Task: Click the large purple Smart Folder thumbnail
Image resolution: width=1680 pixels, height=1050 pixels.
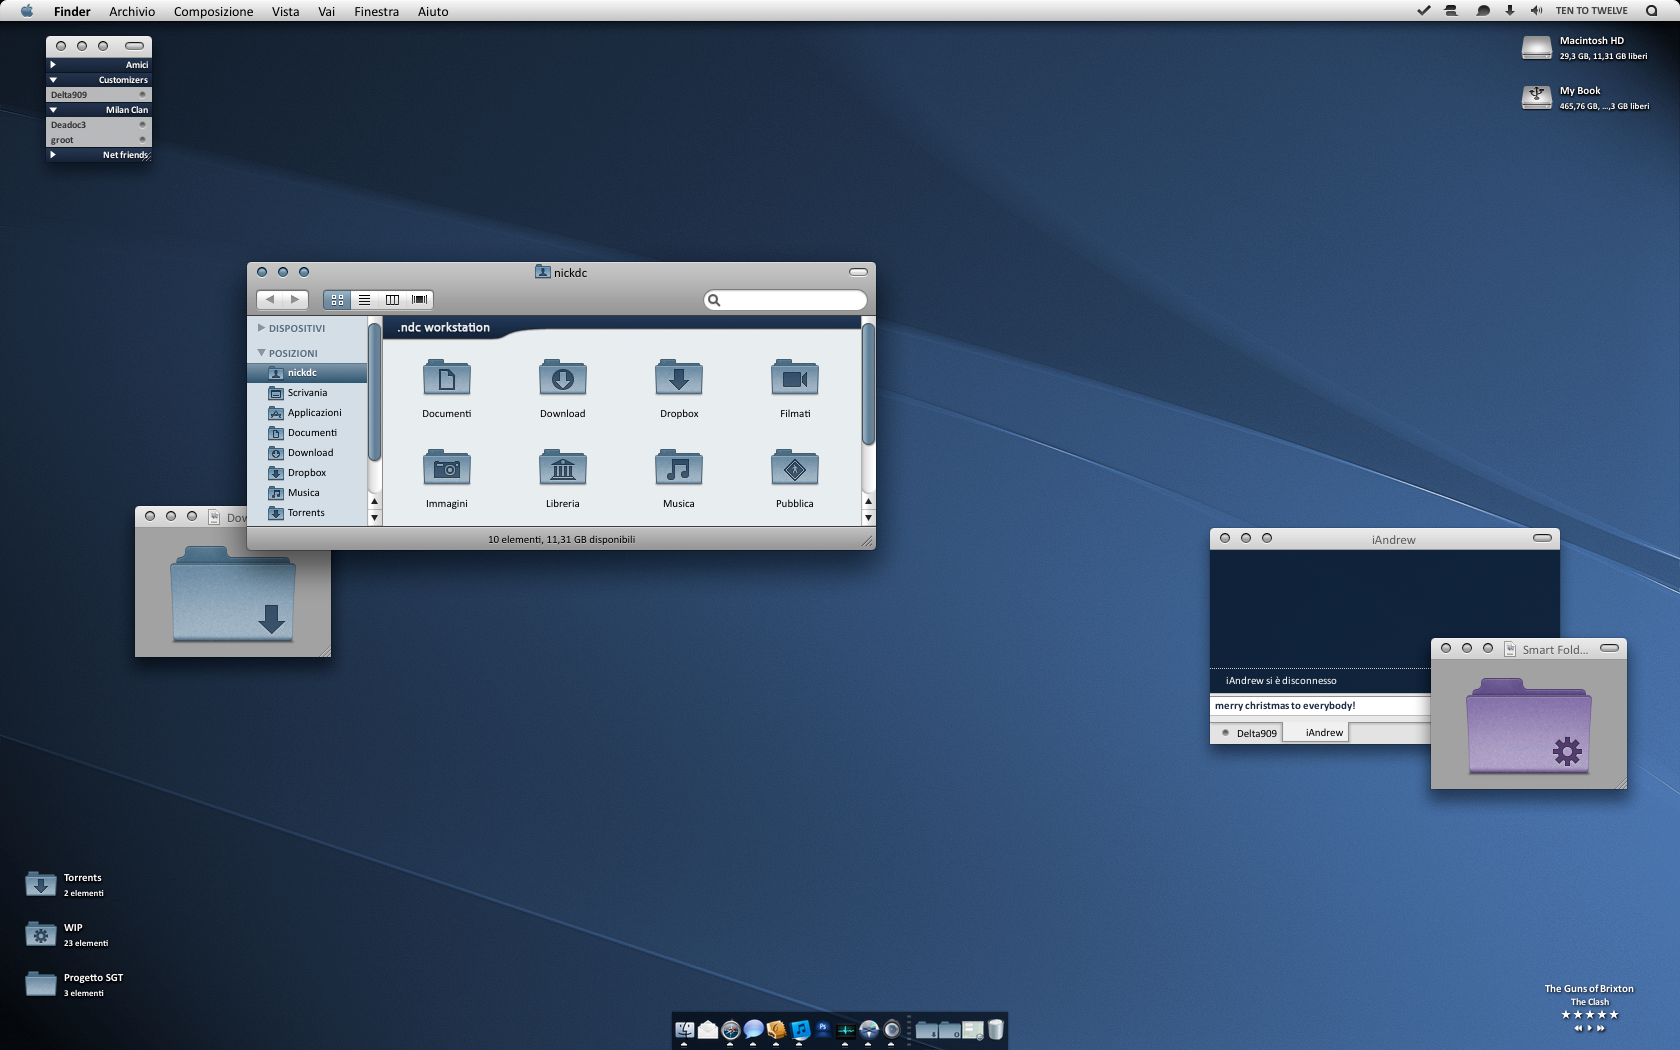Action: 1528,726
